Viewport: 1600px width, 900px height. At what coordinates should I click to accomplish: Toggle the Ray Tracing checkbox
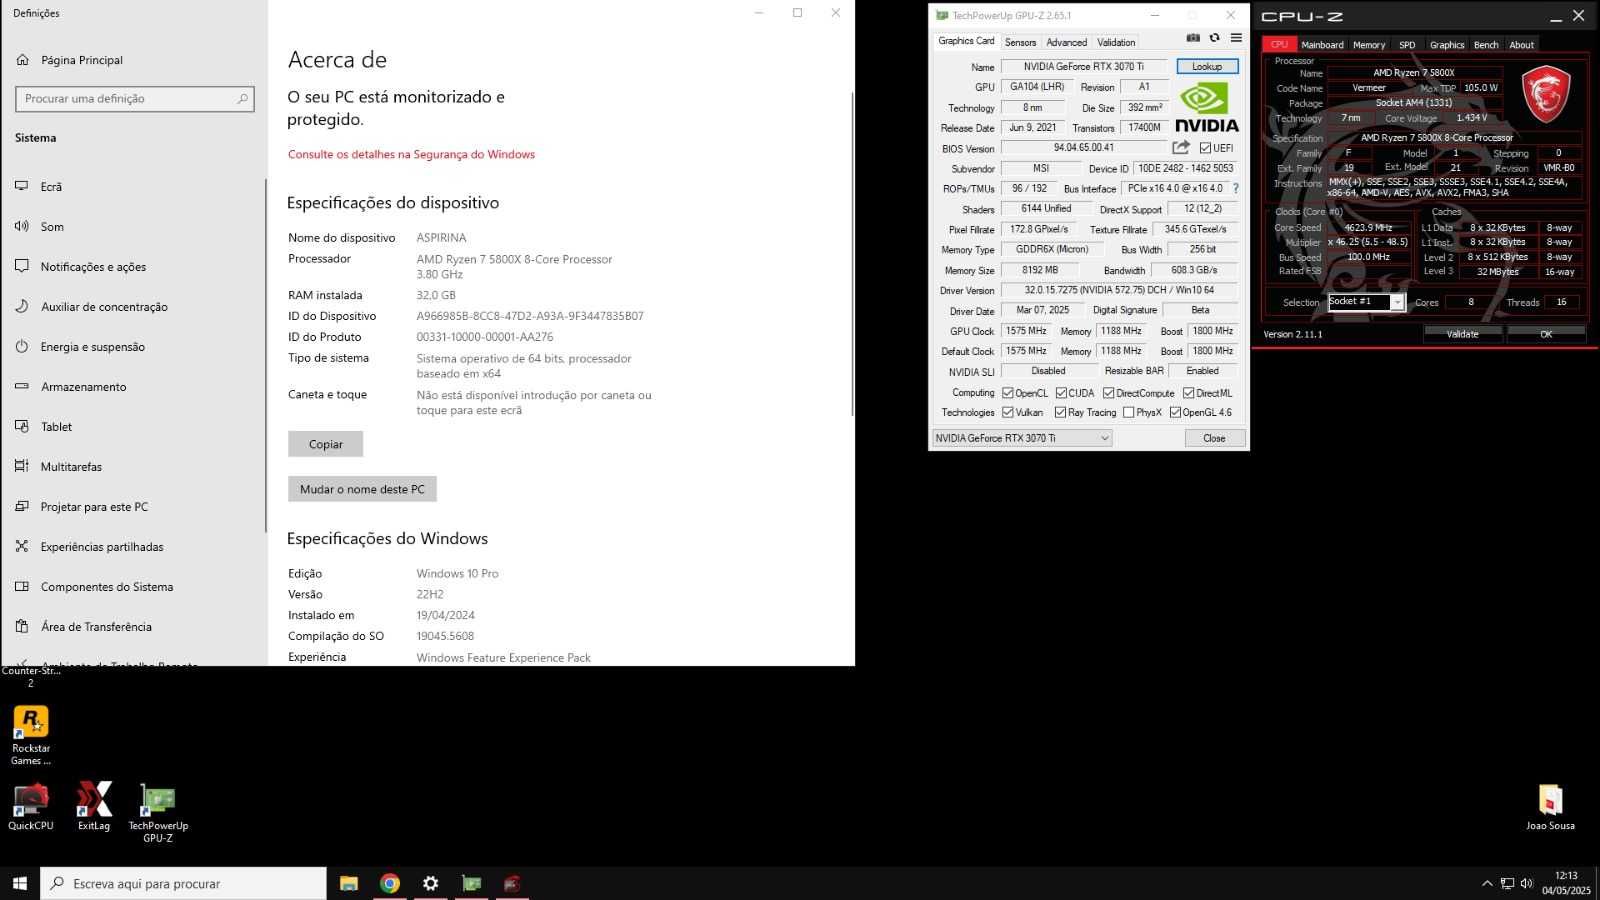pyautogui.click(x=1060, y=412)
